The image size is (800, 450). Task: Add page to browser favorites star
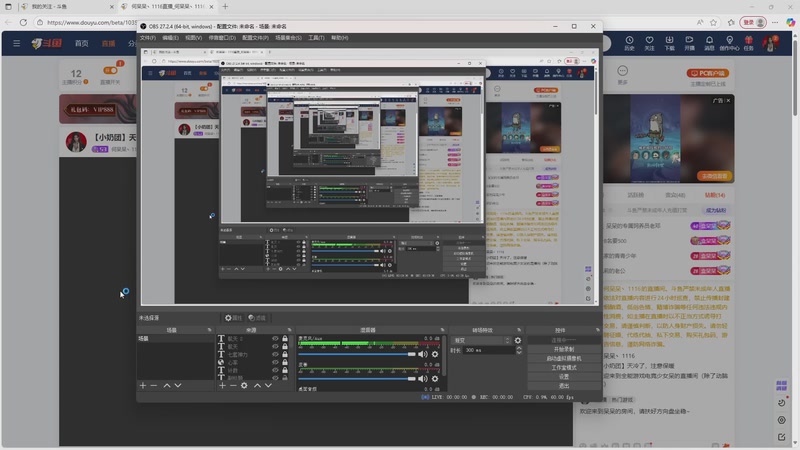click(x=713, y=22)
